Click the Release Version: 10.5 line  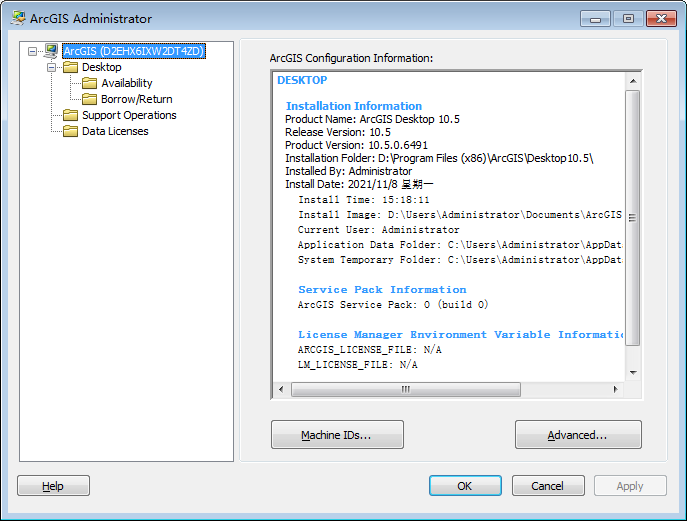[338, 132]
